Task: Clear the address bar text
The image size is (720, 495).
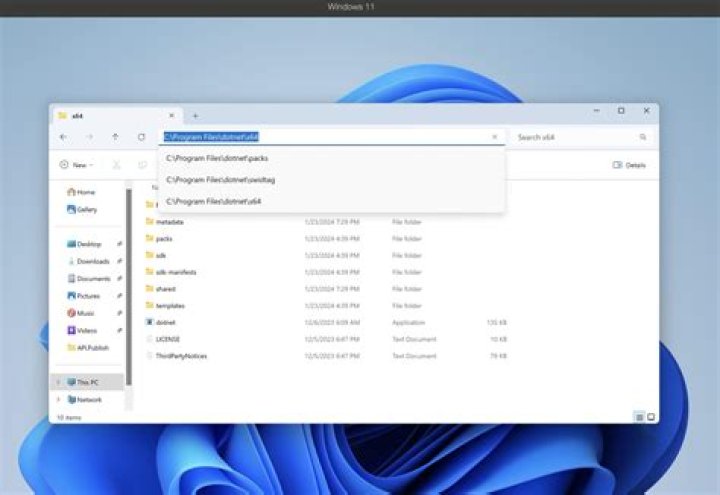Action: pos(495,137)
